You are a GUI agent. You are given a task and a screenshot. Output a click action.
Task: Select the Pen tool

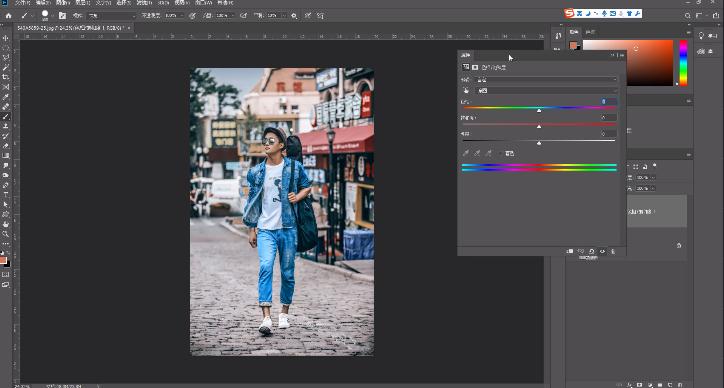[x=6, y=185]
